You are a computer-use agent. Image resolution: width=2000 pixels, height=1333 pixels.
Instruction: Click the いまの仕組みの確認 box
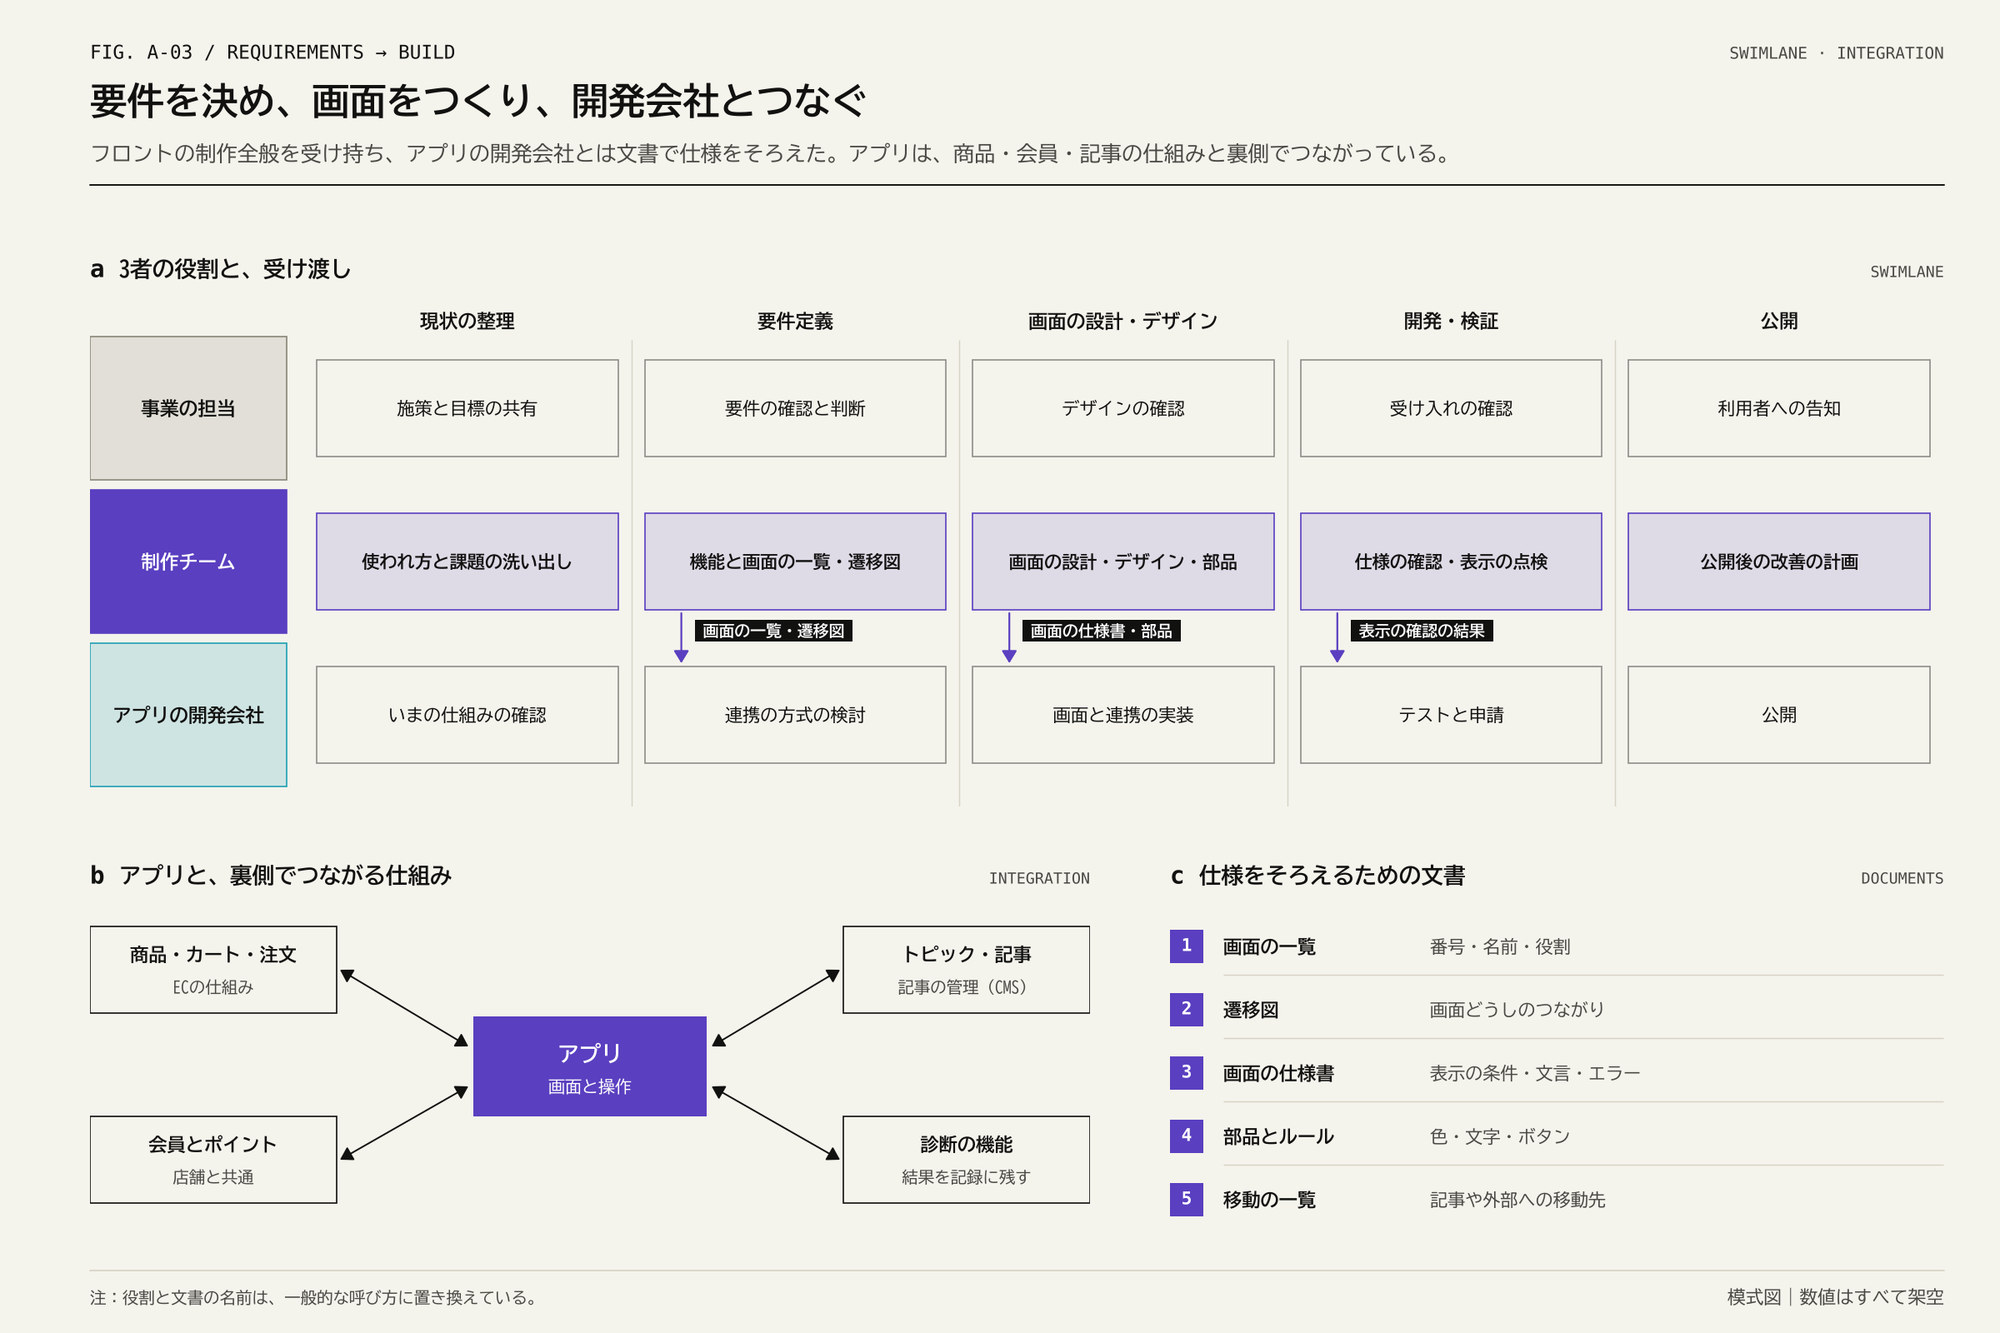467,714
